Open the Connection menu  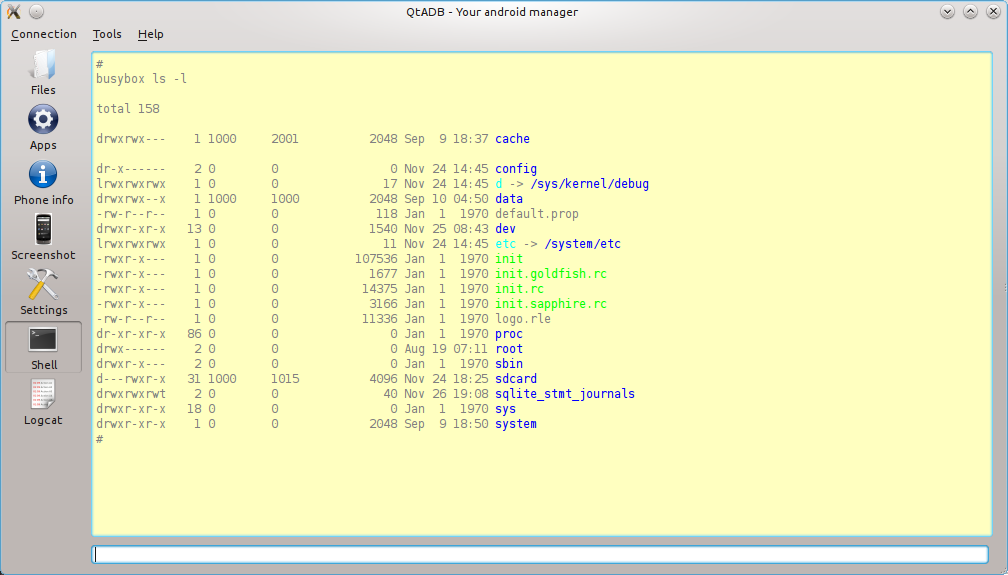pos(44,34)
